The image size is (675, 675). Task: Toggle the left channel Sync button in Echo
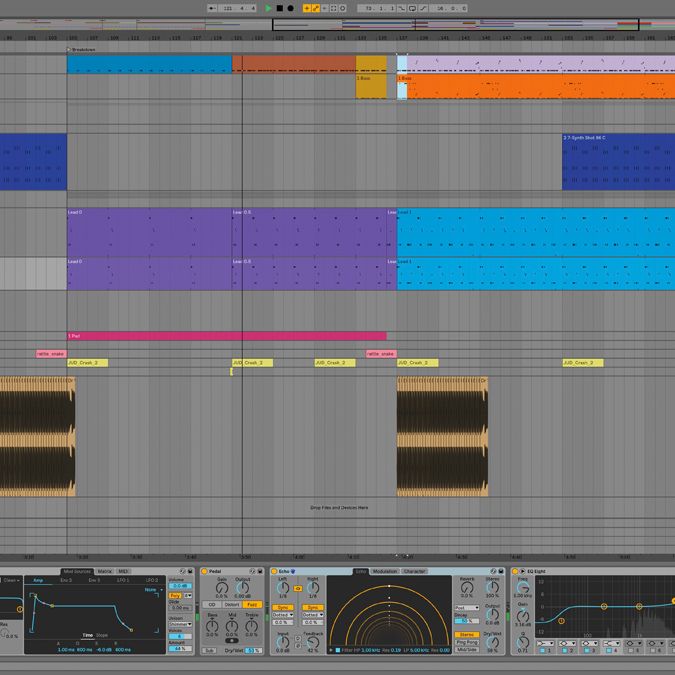point(283,607)
